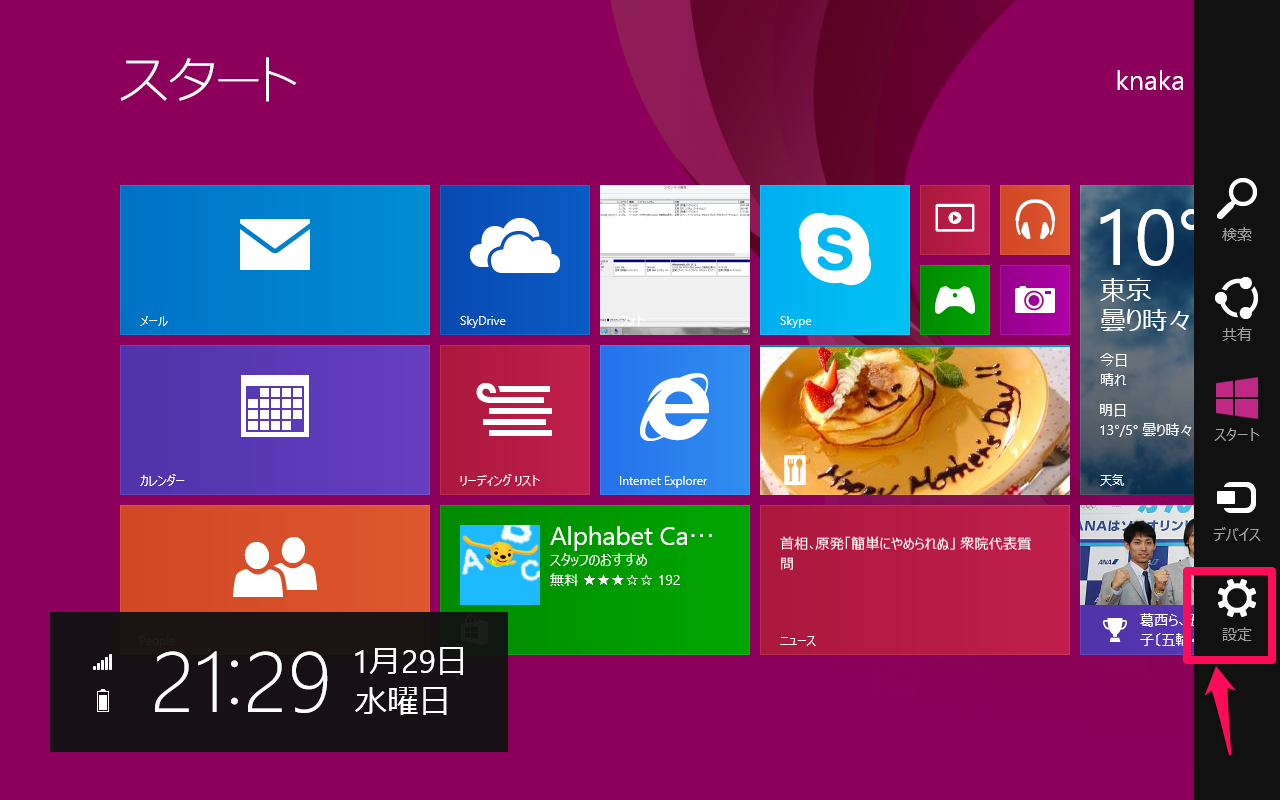Open the Games controller tile

point(955,300)
